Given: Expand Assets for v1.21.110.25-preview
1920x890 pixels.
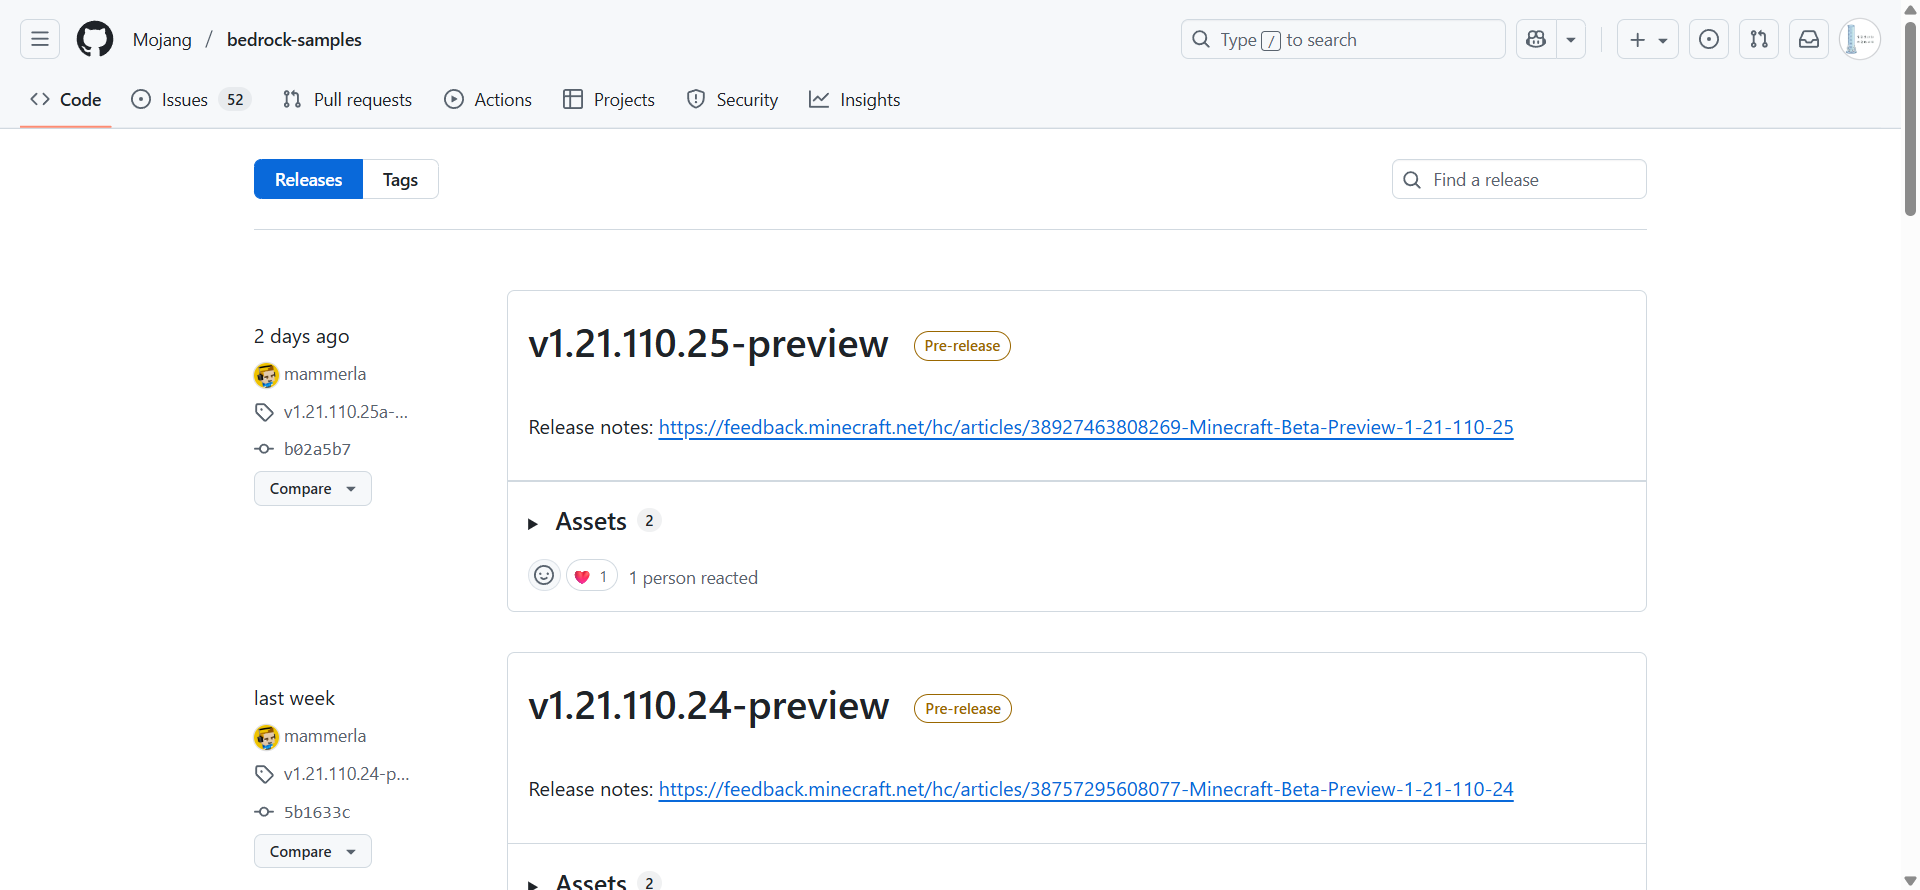Looking at the screenshot, I should (592, 522).
